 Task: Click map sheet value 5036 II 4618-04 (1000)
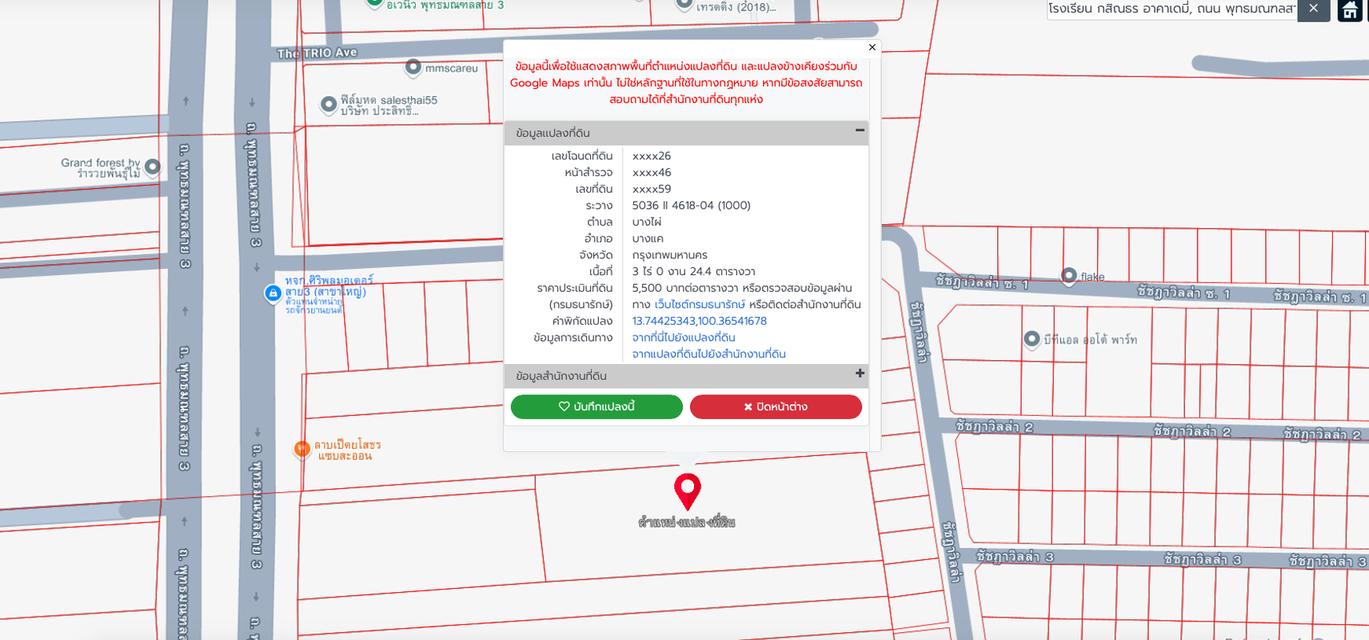tap(691, 205)
